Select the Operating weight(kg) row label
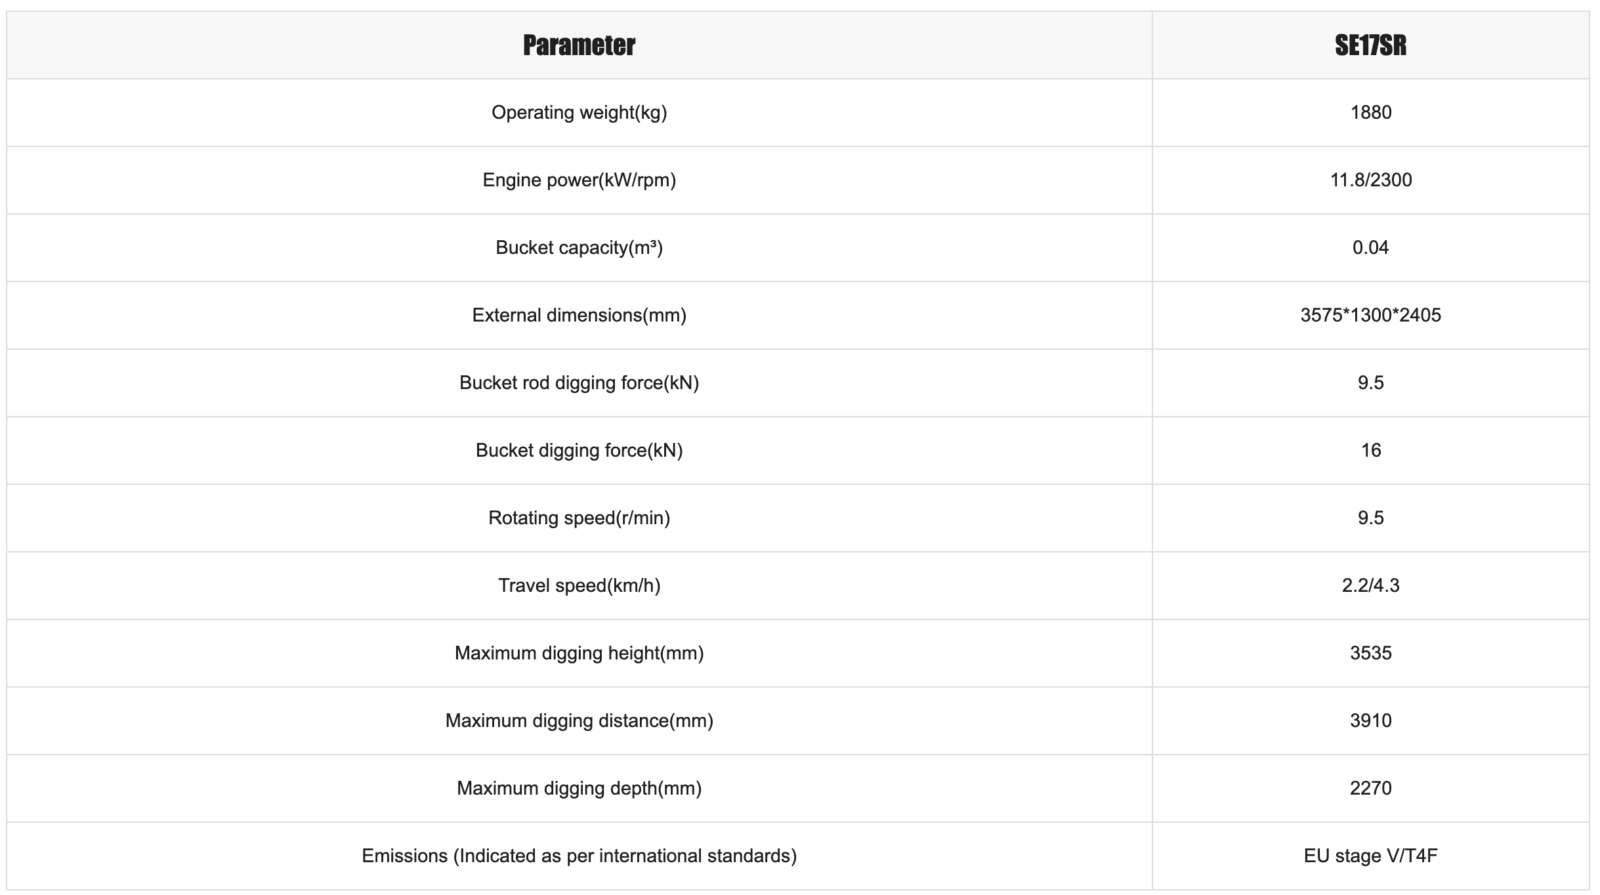 pyautogui.click(x=579, y=112)
